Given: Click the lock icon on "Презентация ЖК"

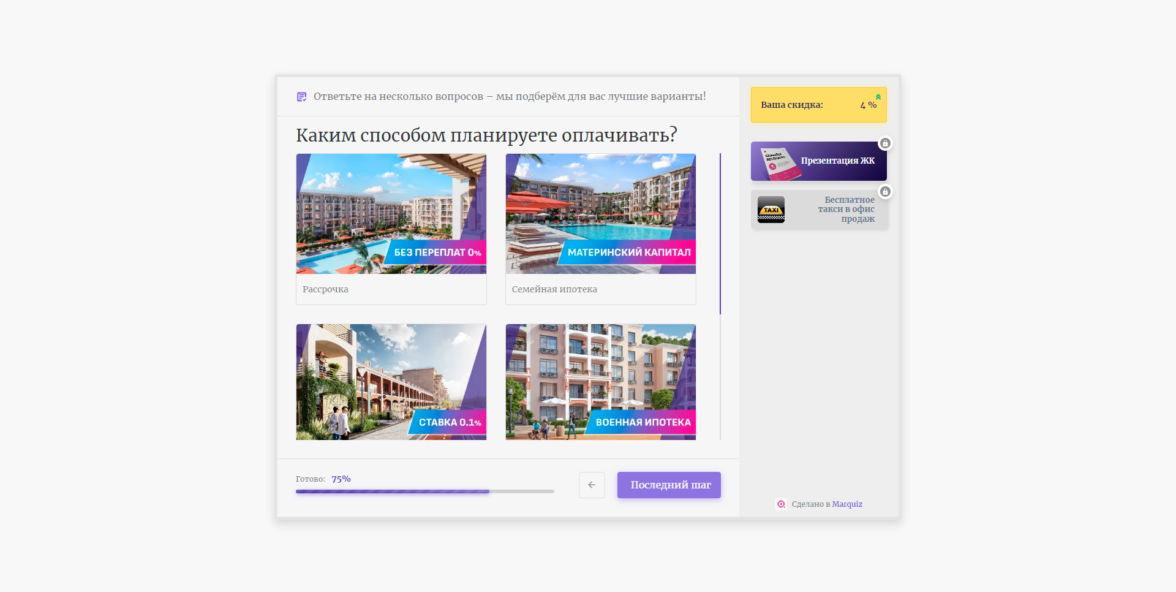Looking at the screenshot, I should pos(885,143).
